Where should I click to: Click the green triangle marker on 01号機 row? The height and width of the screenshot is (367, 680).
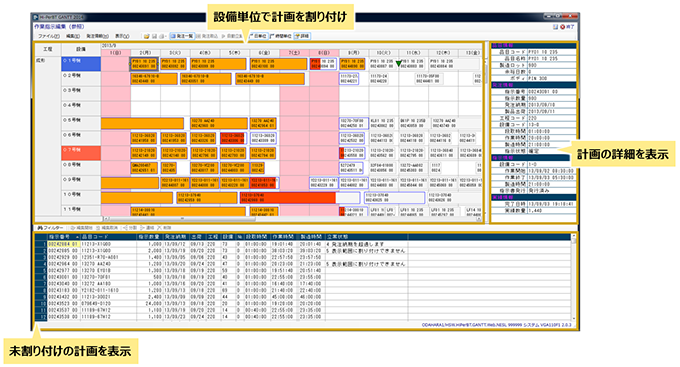[x=399, y=64]
